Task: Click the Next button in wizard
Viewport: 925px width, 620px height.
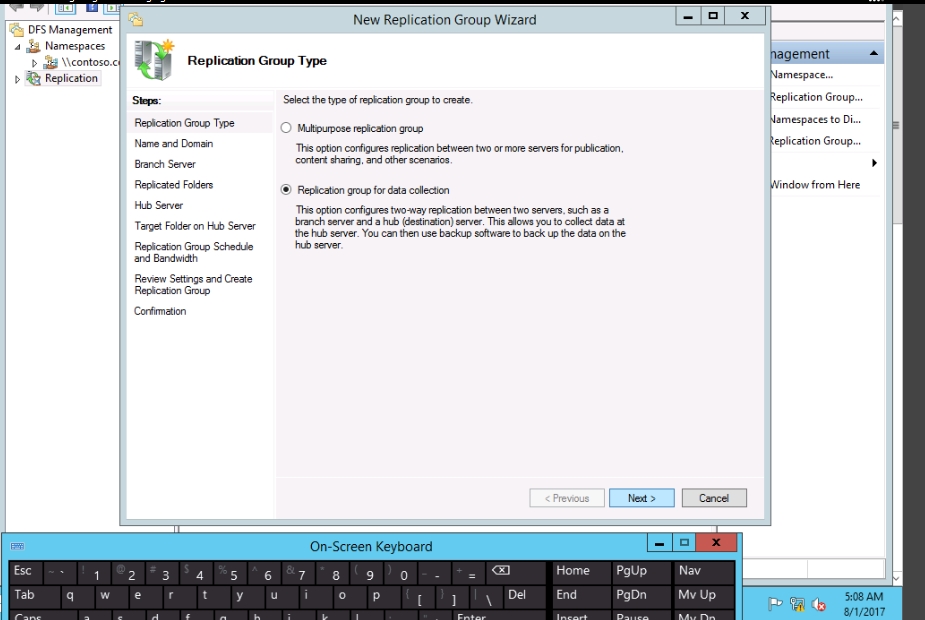Action: 641,498
